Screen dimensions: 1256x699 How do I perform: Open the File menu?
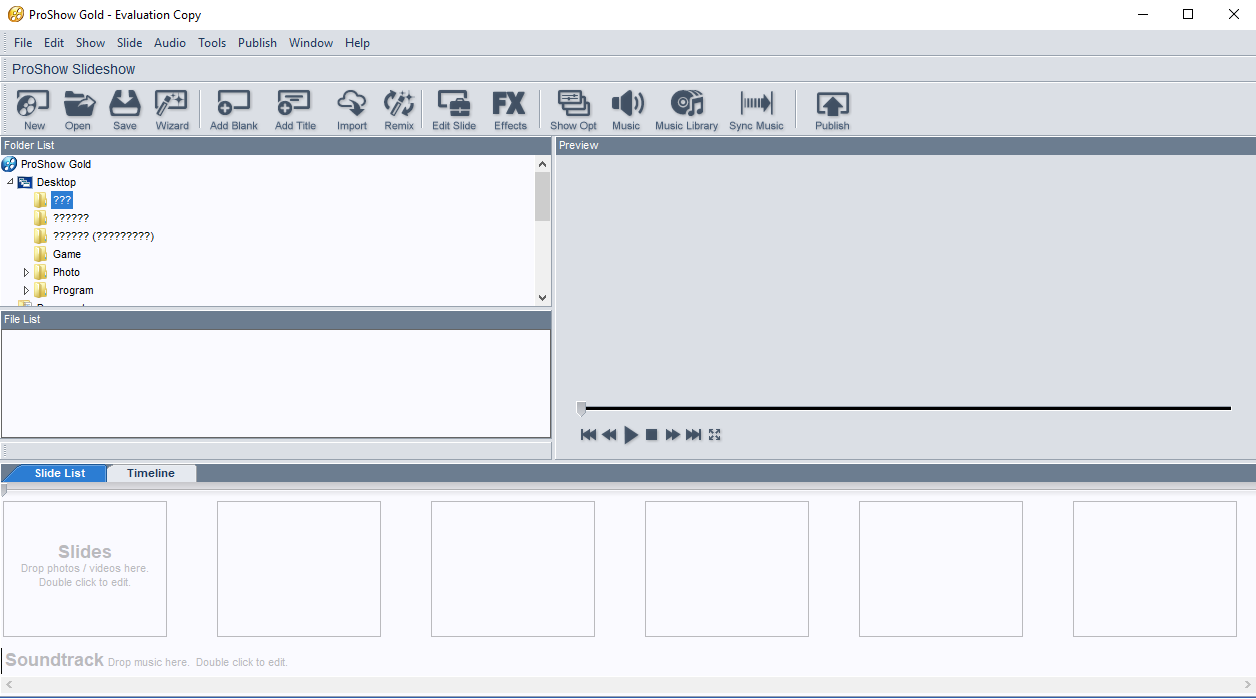23,43
